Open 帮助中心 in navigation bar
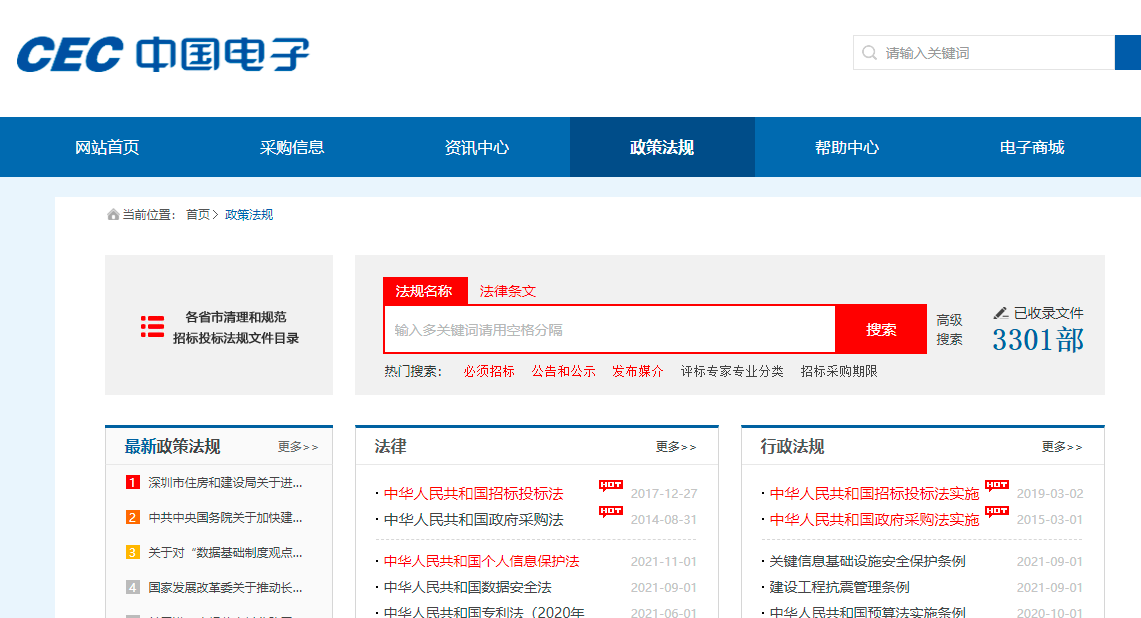1141x618 pixels. point(847,148)
